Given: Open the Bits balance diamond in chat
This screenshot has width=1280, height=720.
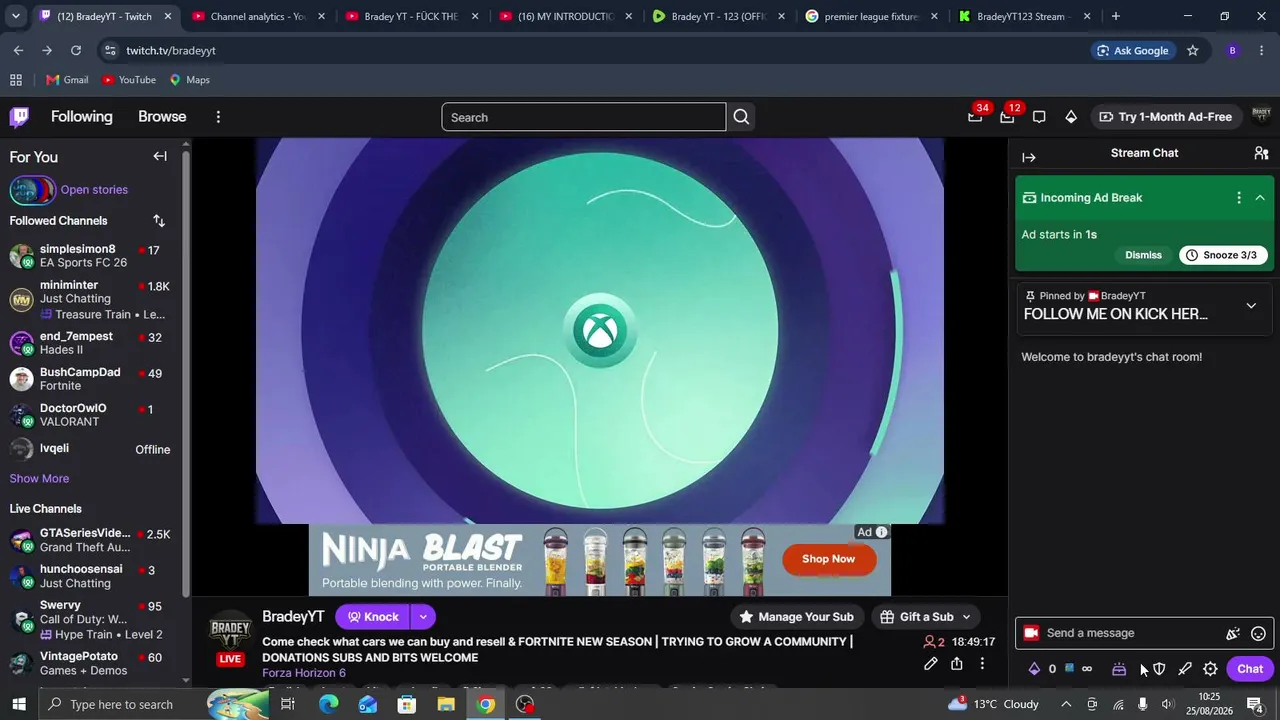Looking at the screenshot, I should click(1035, 669).
